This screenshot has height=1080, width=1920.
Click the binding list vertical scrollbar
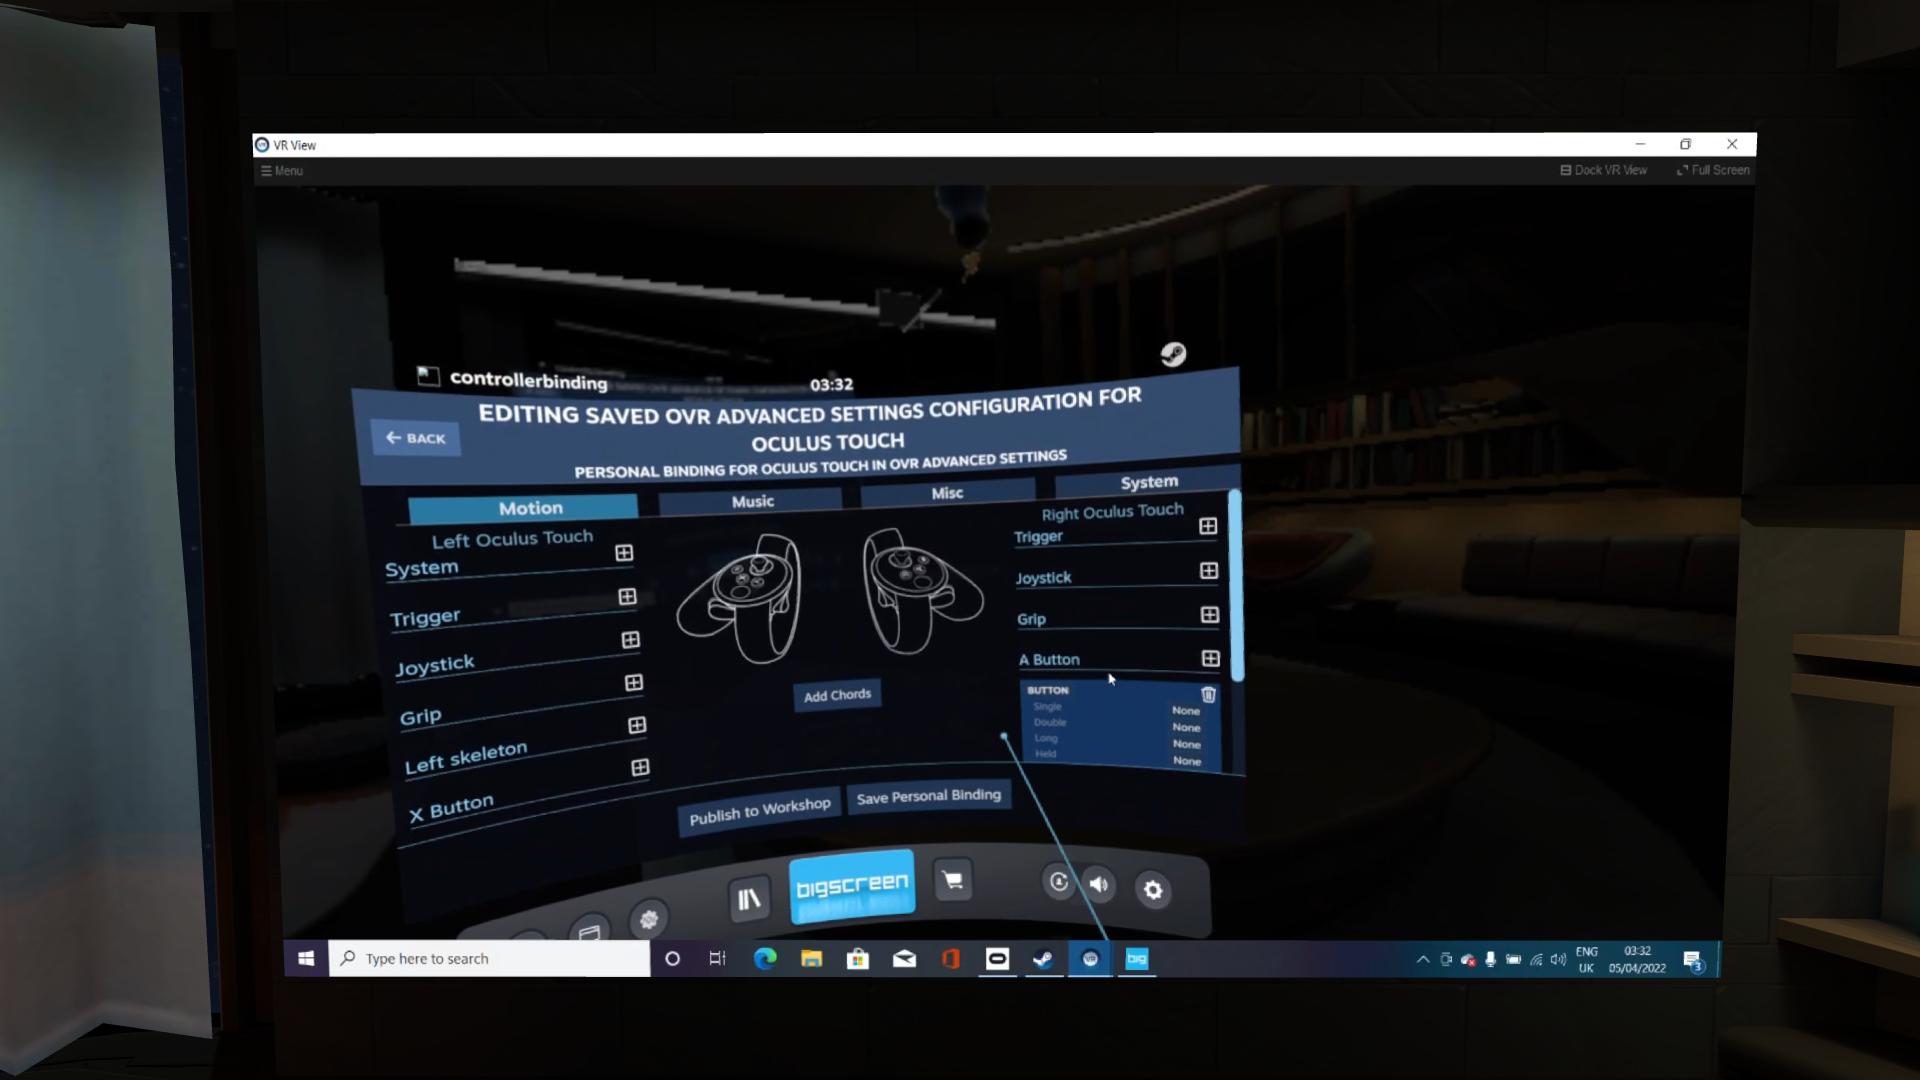(1236, 585)
